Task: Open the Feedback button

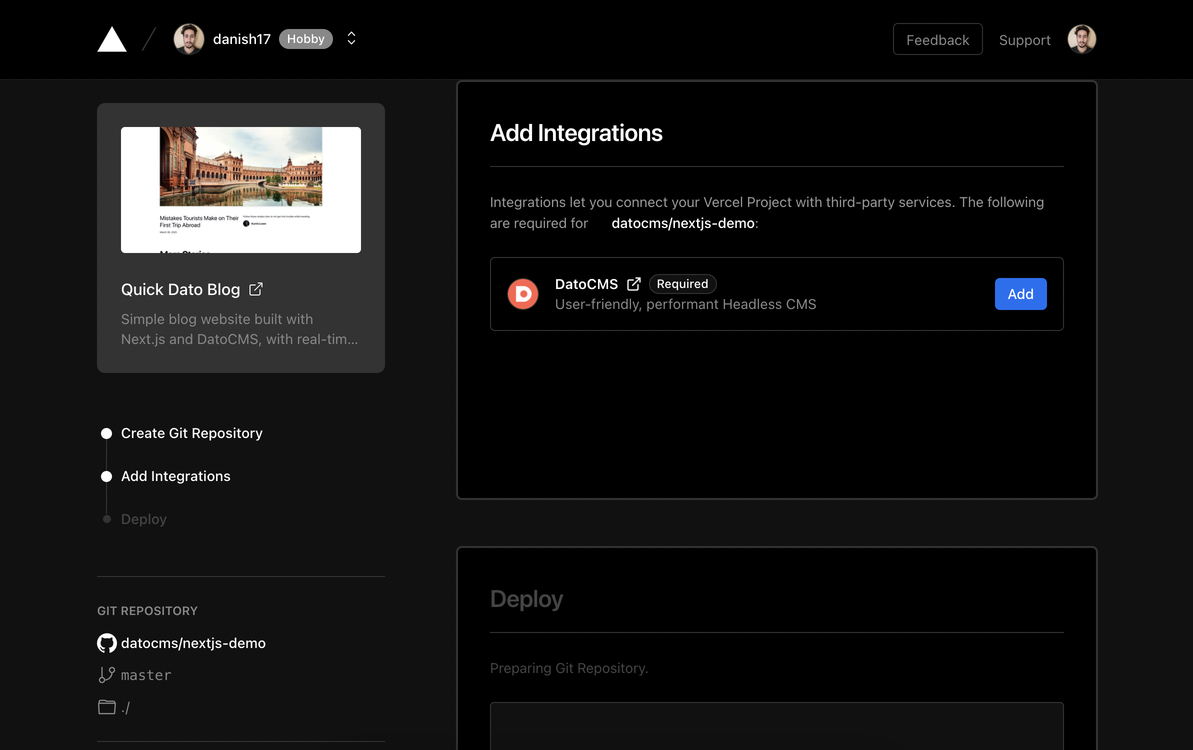Action: (937, 40)
